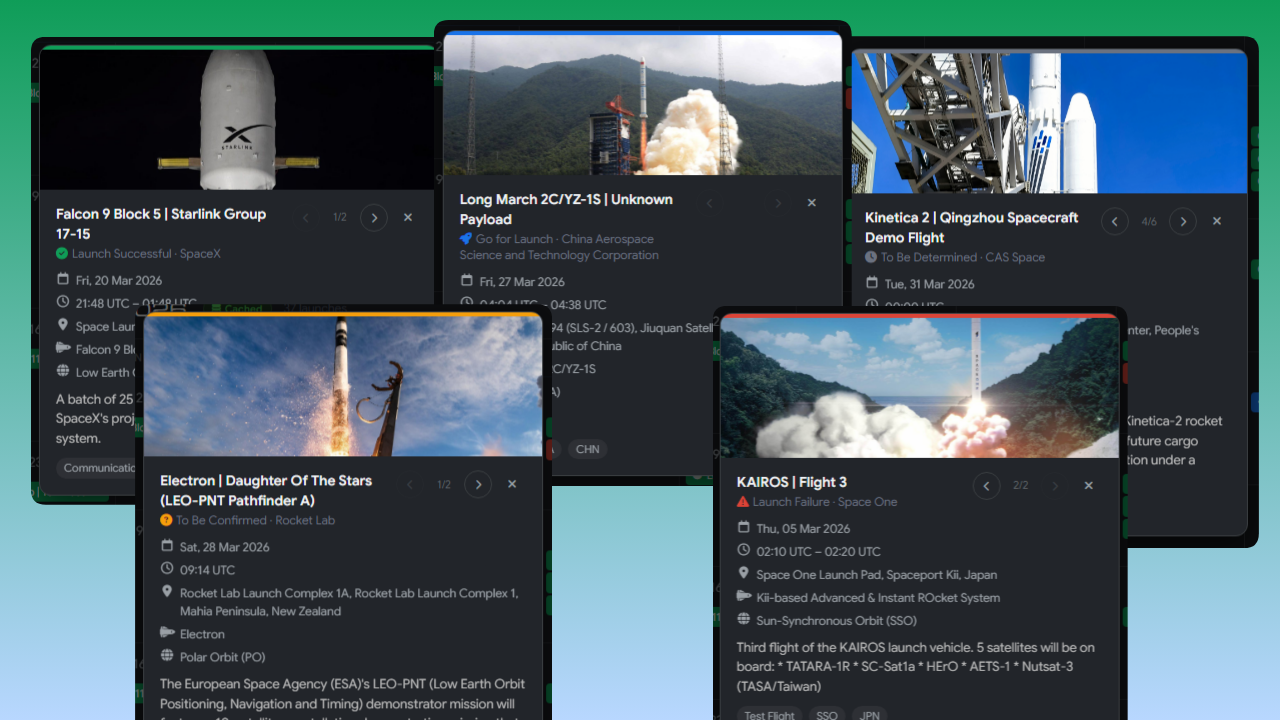Click Launch Failure · Space One text

[825, 502]
